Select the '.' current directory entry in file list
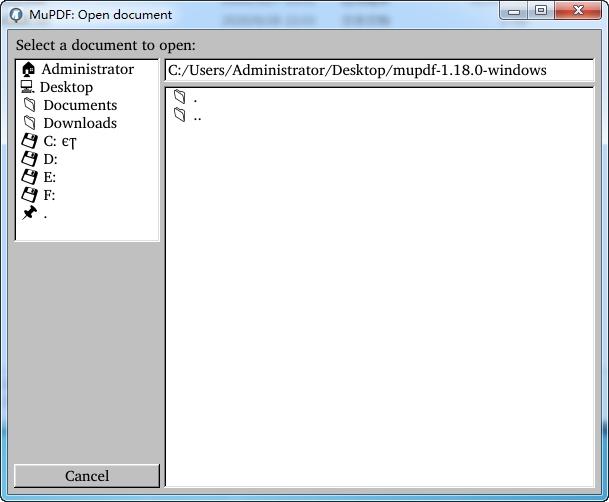This screenshot has width=609, height=502. click(379, 97)
